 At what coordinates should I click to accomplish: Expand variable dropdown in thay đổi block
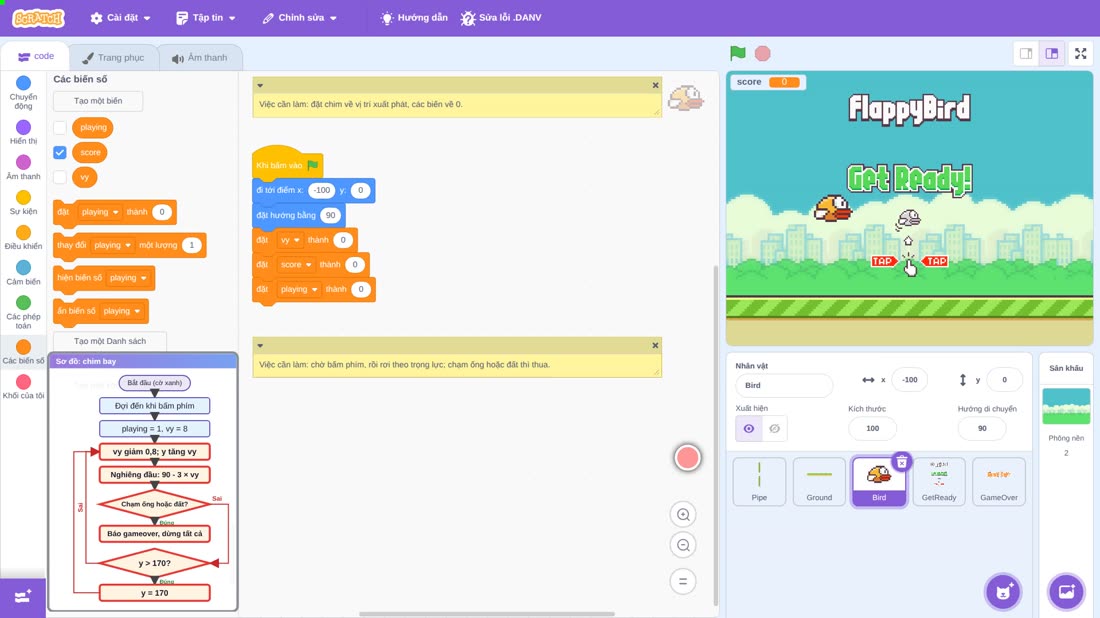(112, 245)
